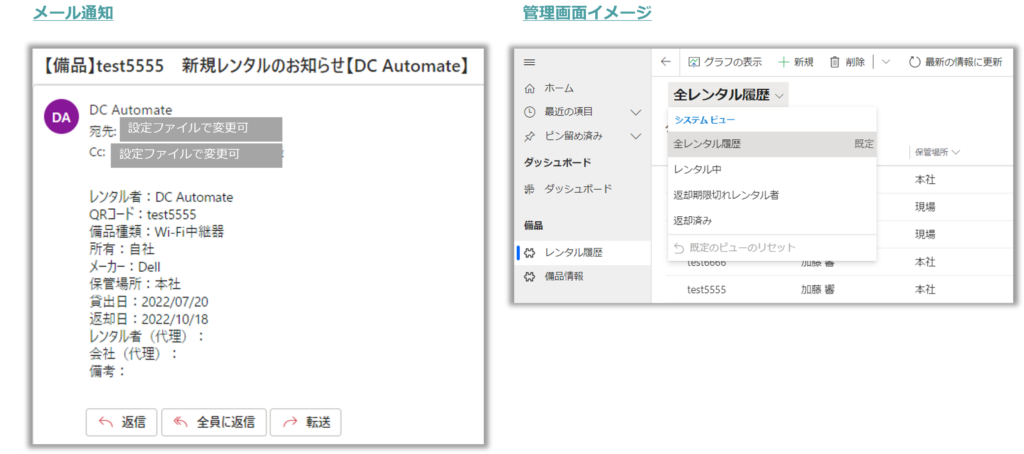Screen dimensions: 1024x454
Task: Open グラフの表示 chart view
Action: (x=724, y=62)
